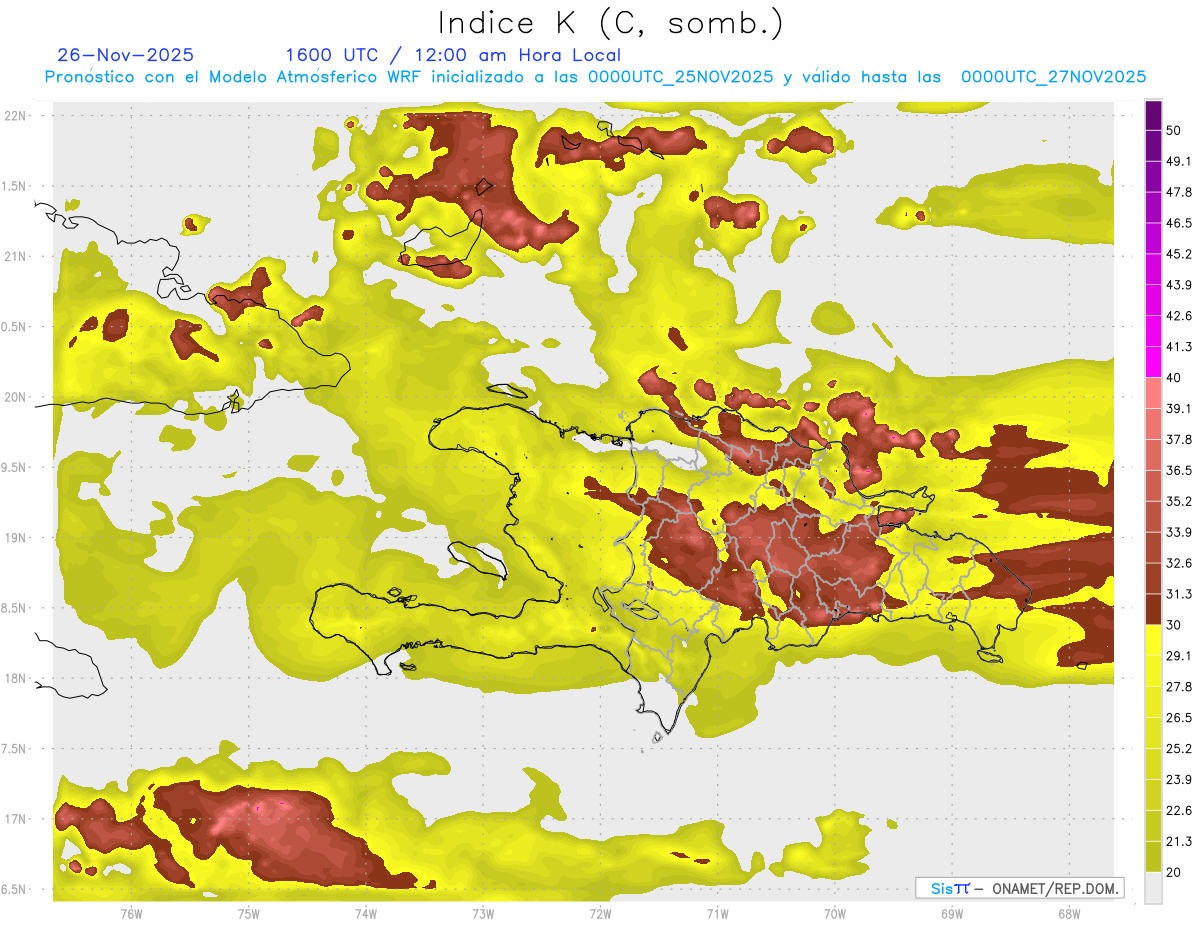Image resolution: width=1200 pixels, height=927 pixels.
Task: Click colorbar value "42.6"
Action: pyautogui.click(x=1179, y=316)
